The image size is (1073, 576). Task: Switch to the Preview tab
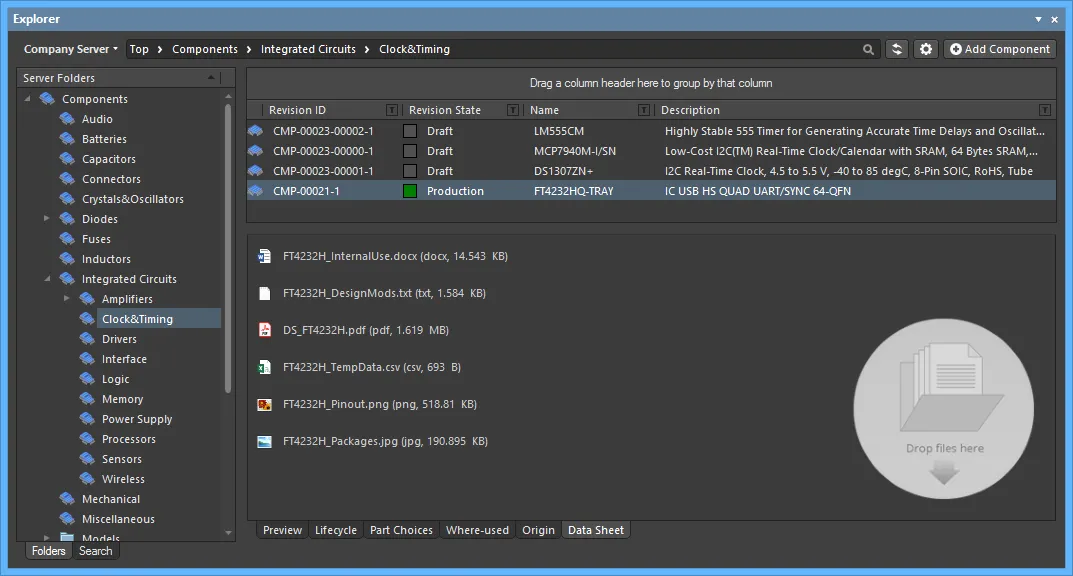click(282, 530)
